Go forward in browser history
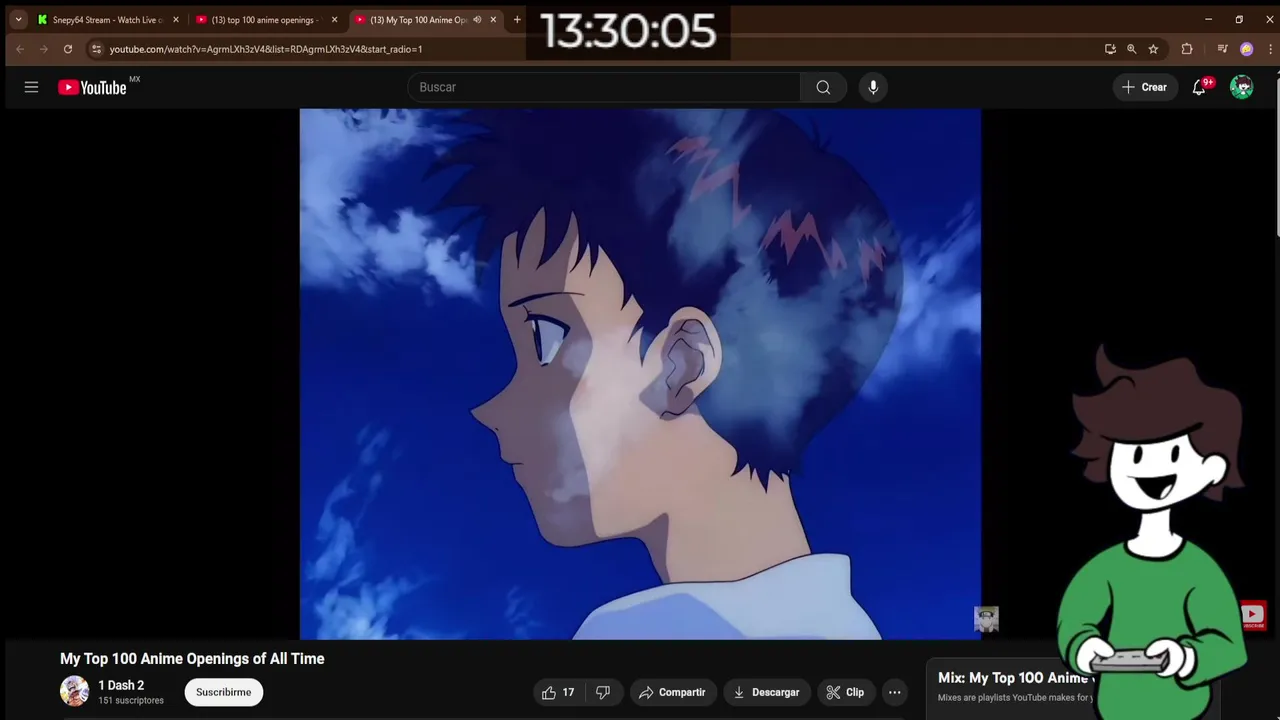 click(x=43, y=49)
